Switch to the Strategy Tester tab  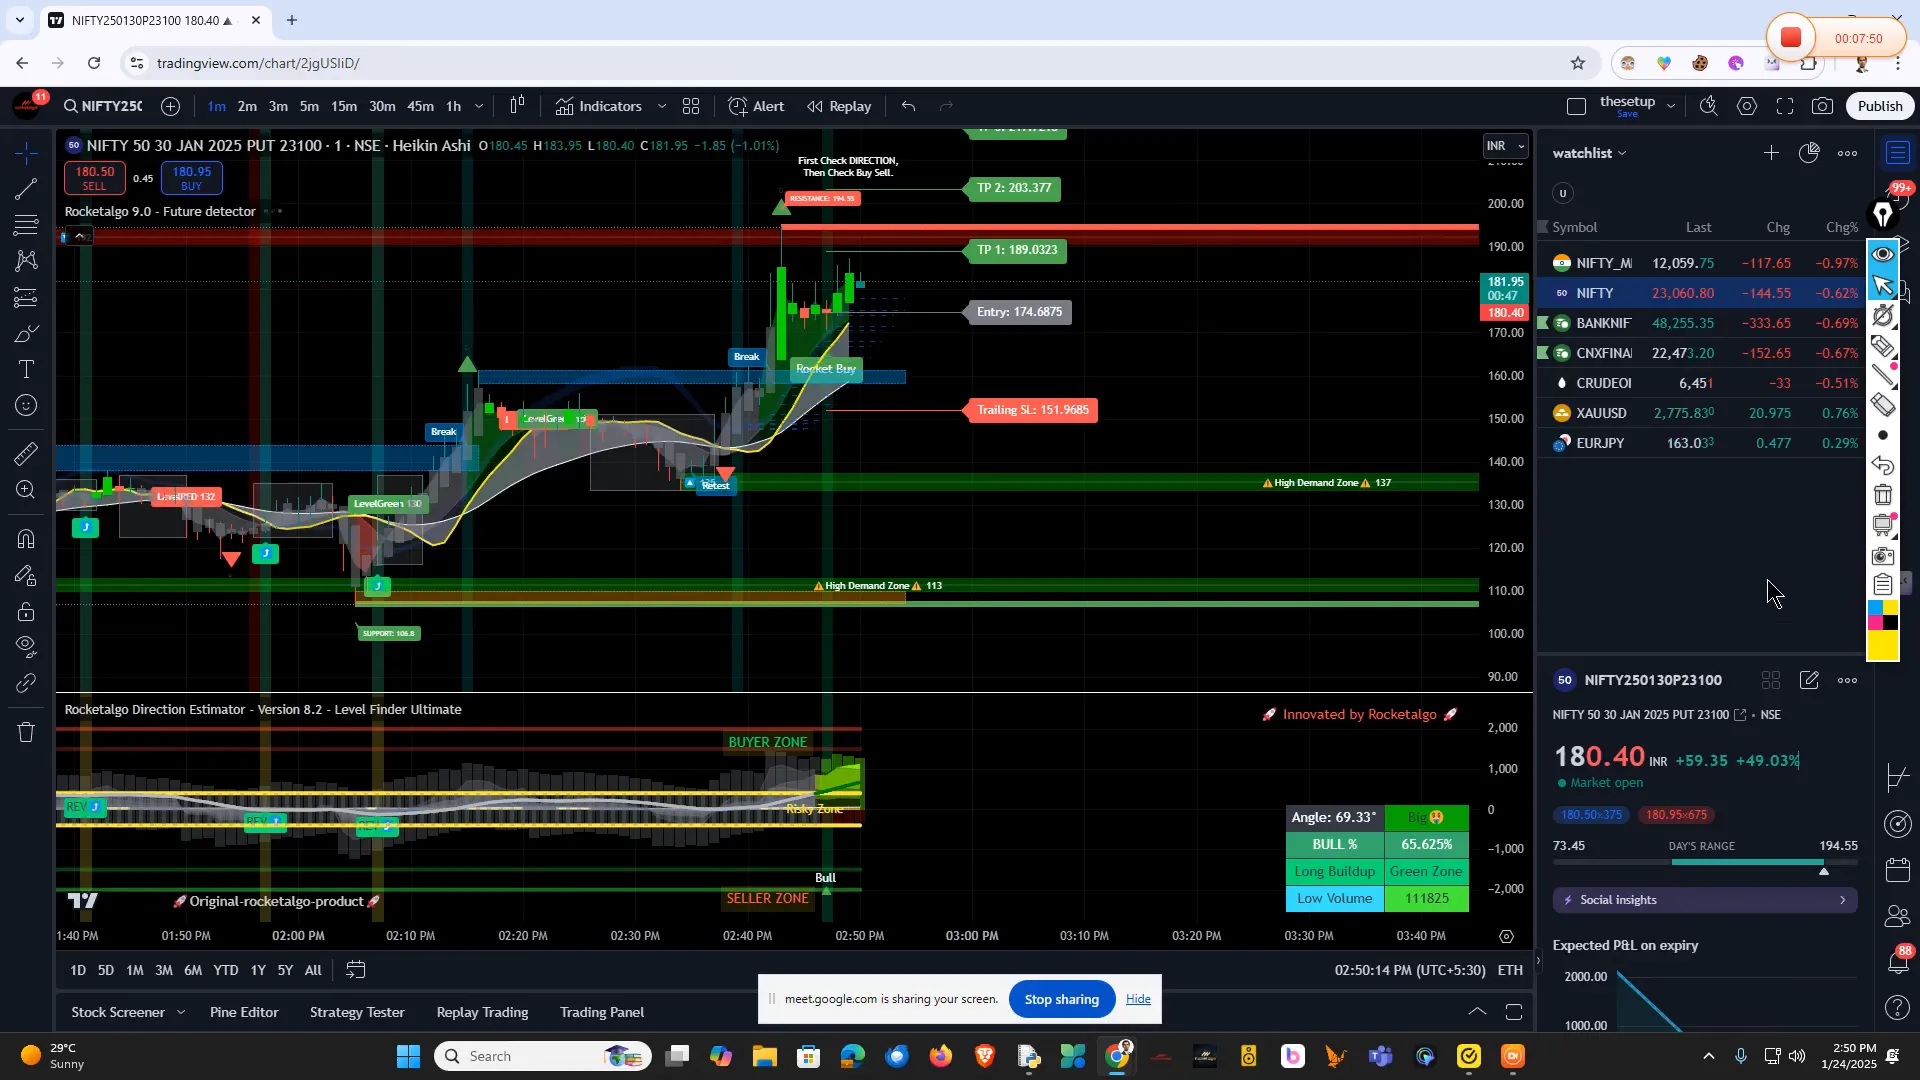point(357,1012)
